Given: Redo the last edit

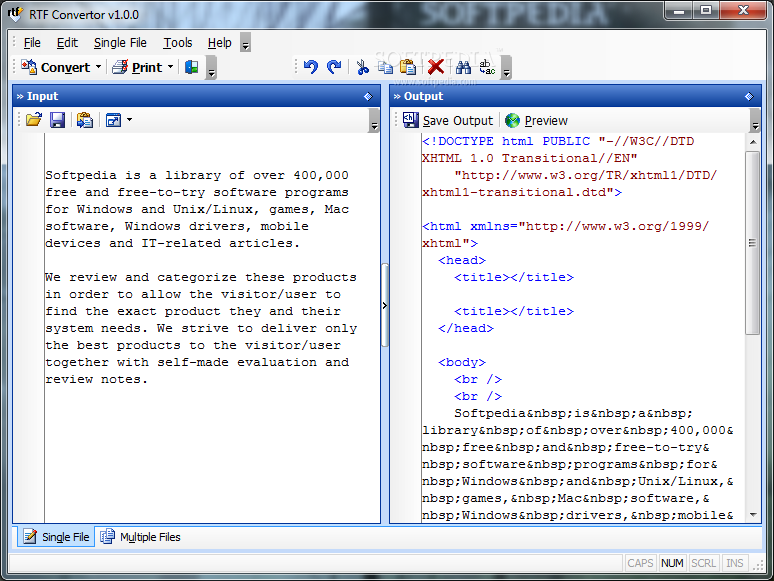Looking at the screenshot, I should [334, 67].
